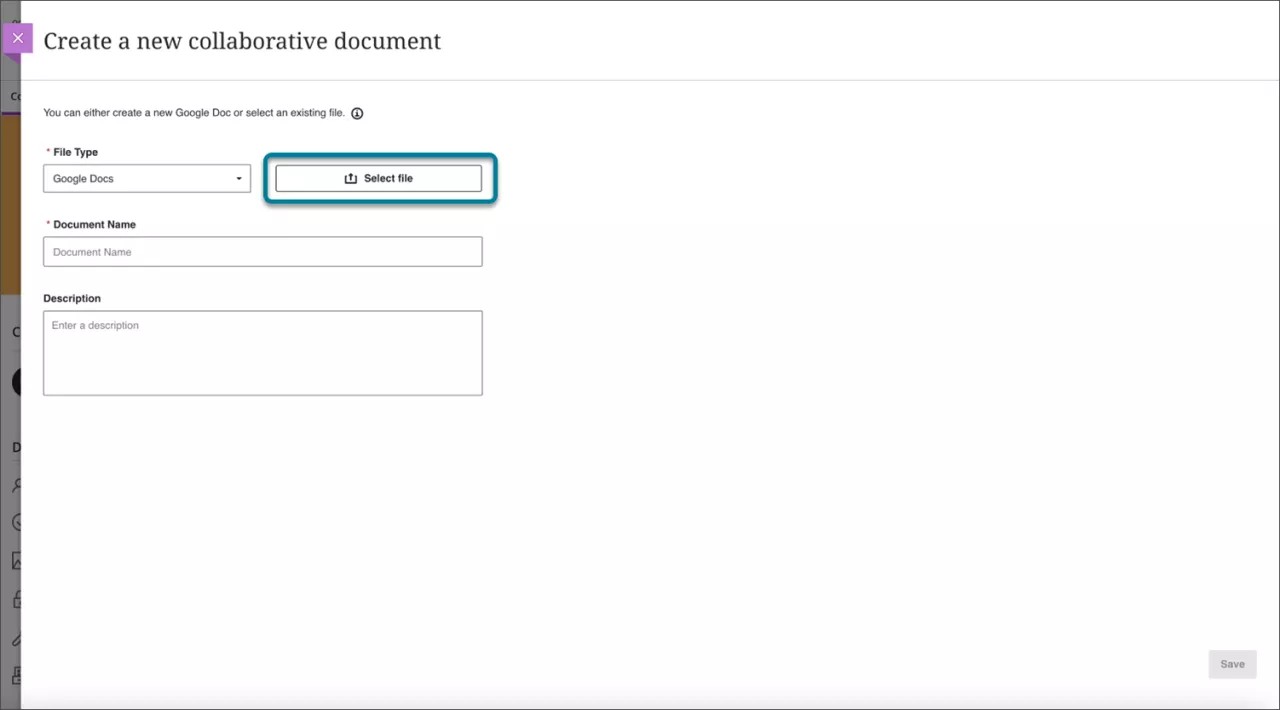Click into the Document Name input field

click(262, 251)
